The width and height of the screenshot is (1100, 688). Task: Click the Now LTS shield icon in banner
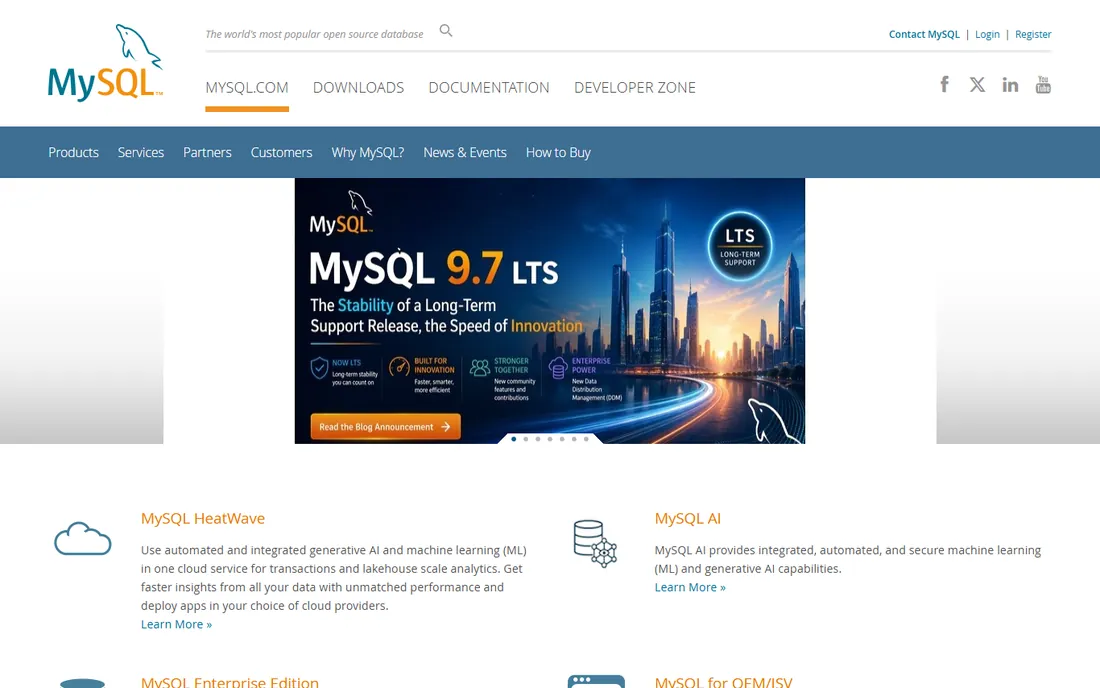pos(319,367)
